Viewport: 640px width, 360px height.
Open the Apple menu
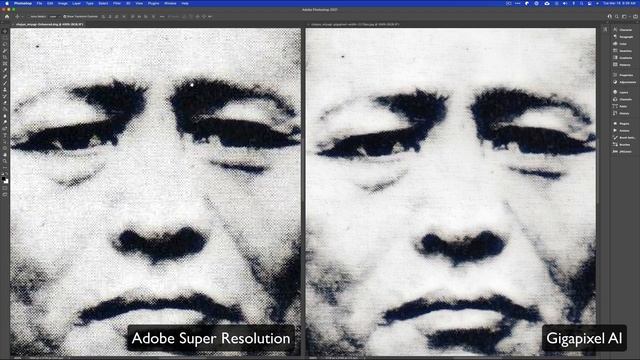click(7, 3)
